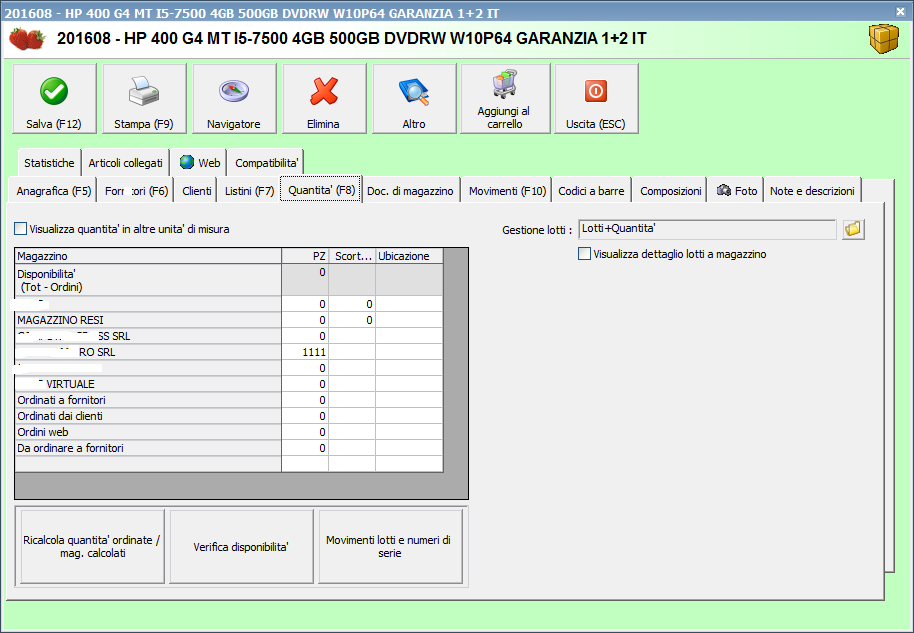Click the Ubicazione column header
The image size is (914, 633).
pyautogui.click(x=409, y=256)
